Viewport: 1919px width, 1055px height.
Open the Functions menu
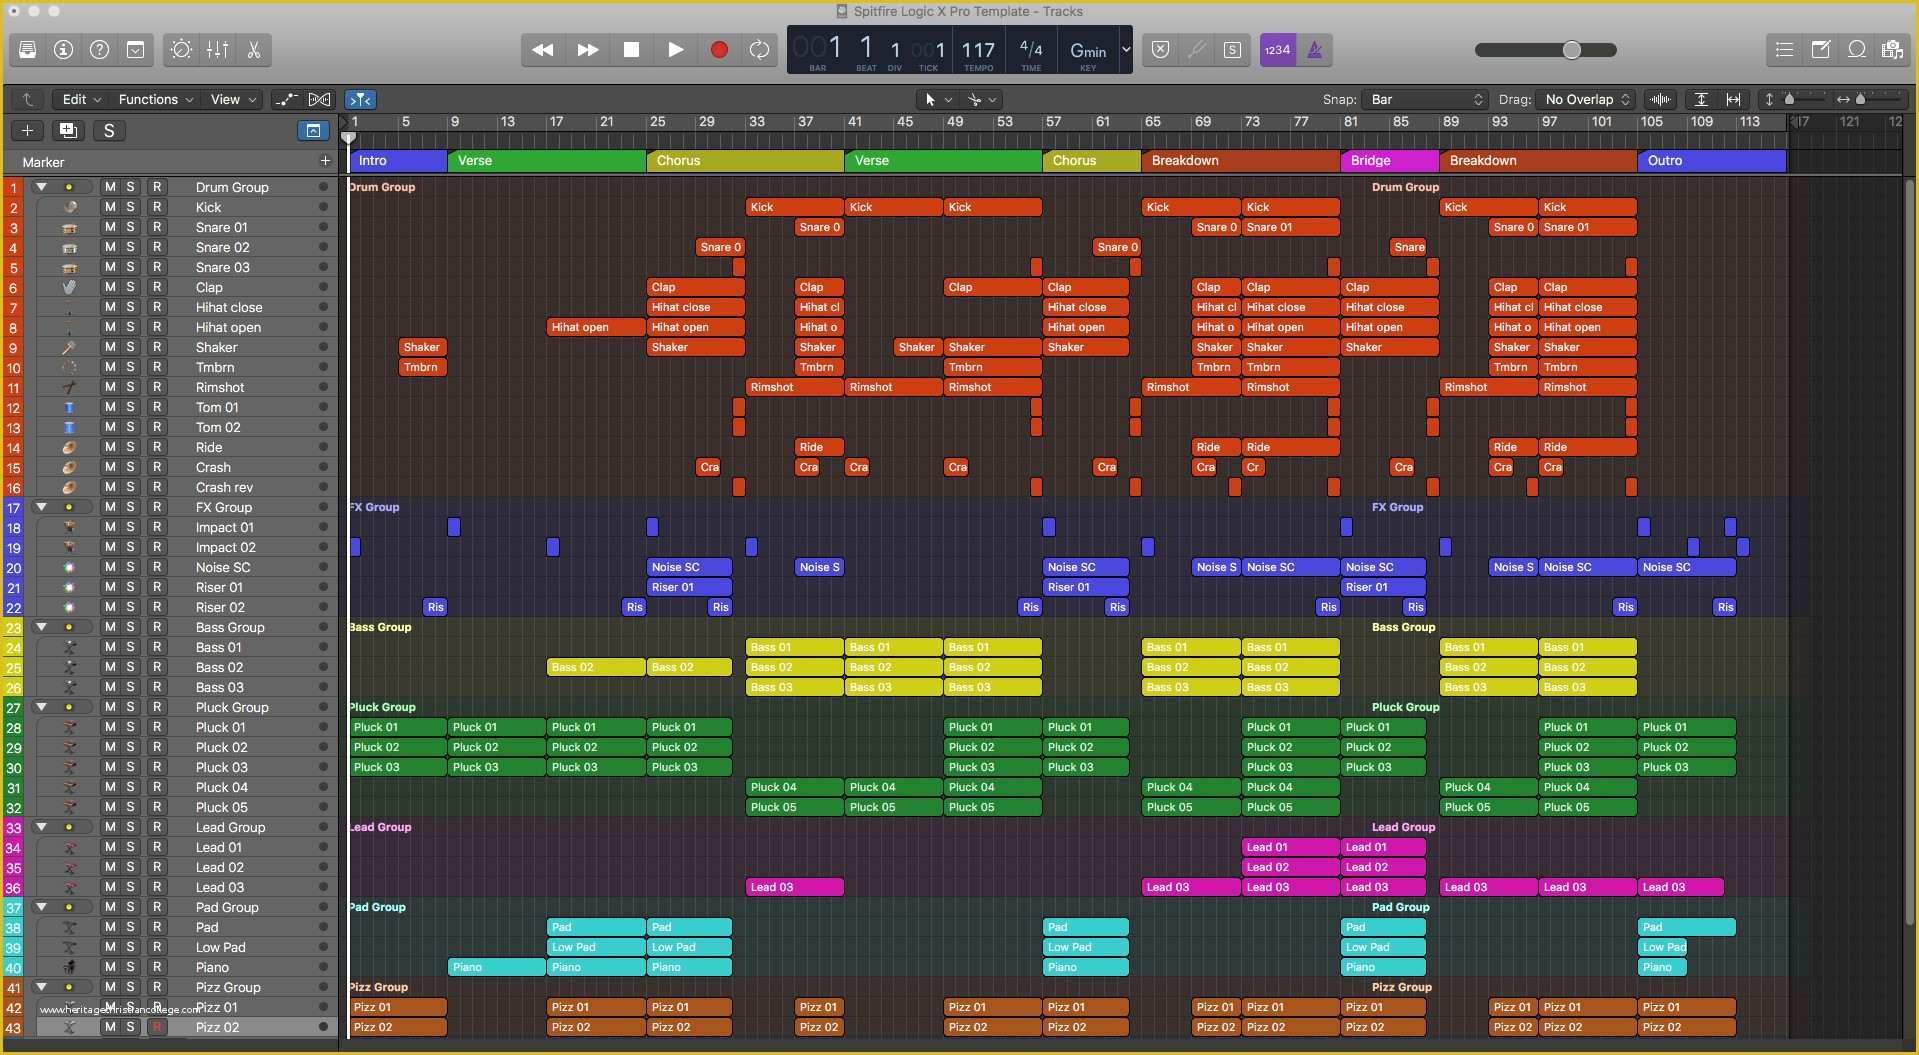(x=156, y=99)
